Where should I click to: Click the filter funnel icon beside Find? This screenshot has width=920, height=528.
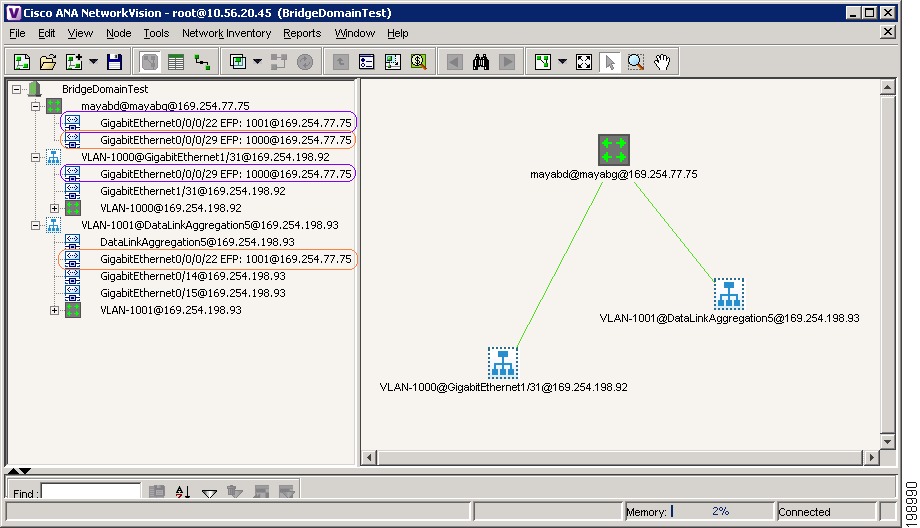click(209, 493)
